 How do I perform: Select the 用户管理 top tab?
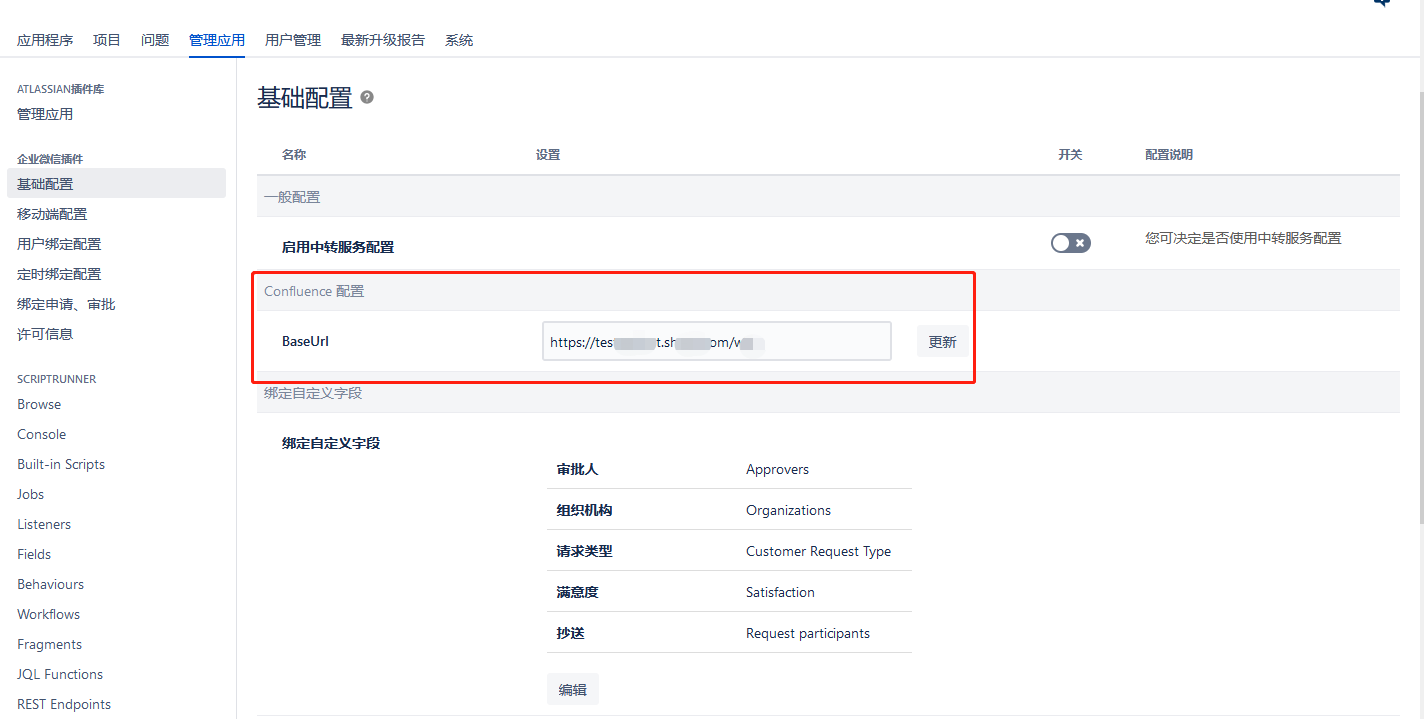293,40
